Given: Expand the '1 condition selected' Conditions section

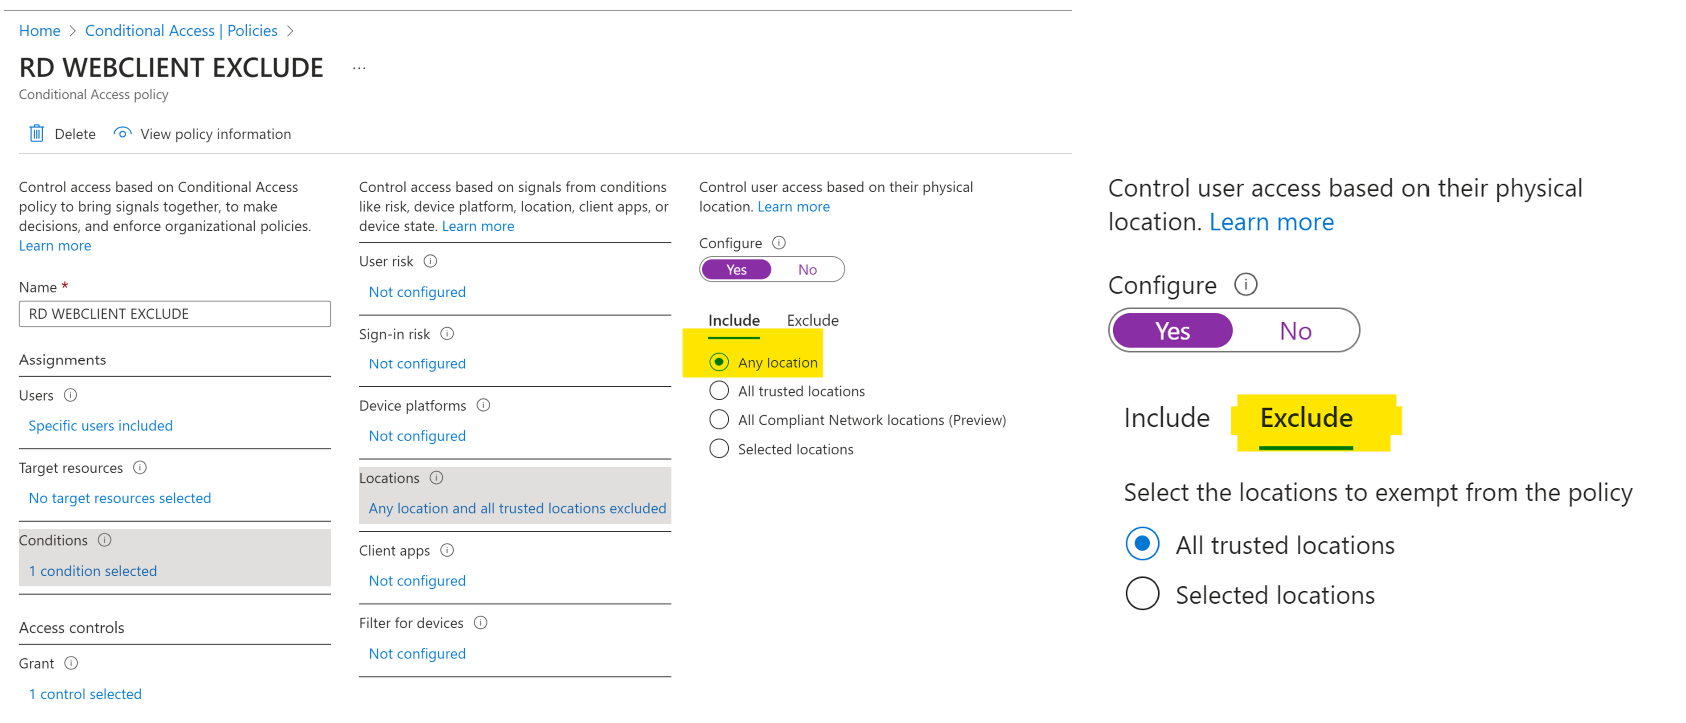Looking at the screenshot, I should click(93, 571).
